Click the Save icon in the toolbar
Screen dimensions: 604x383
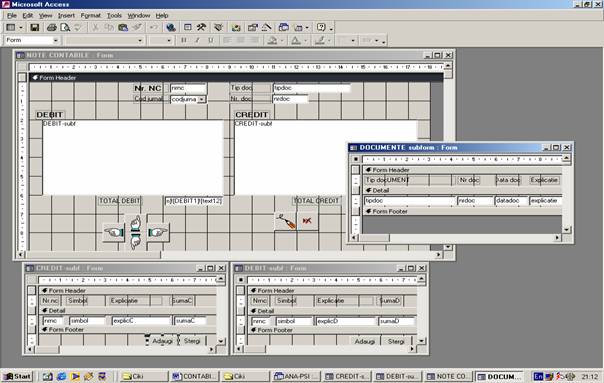coord(35,27)
